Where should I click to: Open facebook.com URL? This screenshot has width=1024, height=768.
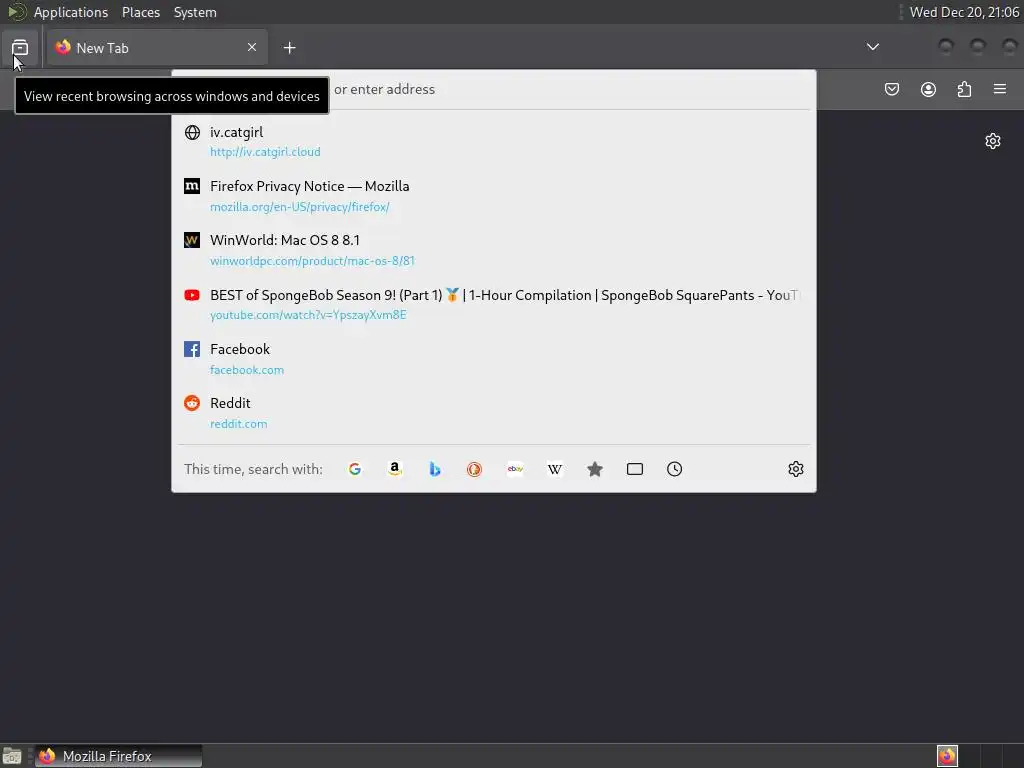pyautogui.click(x=247, y=370)
